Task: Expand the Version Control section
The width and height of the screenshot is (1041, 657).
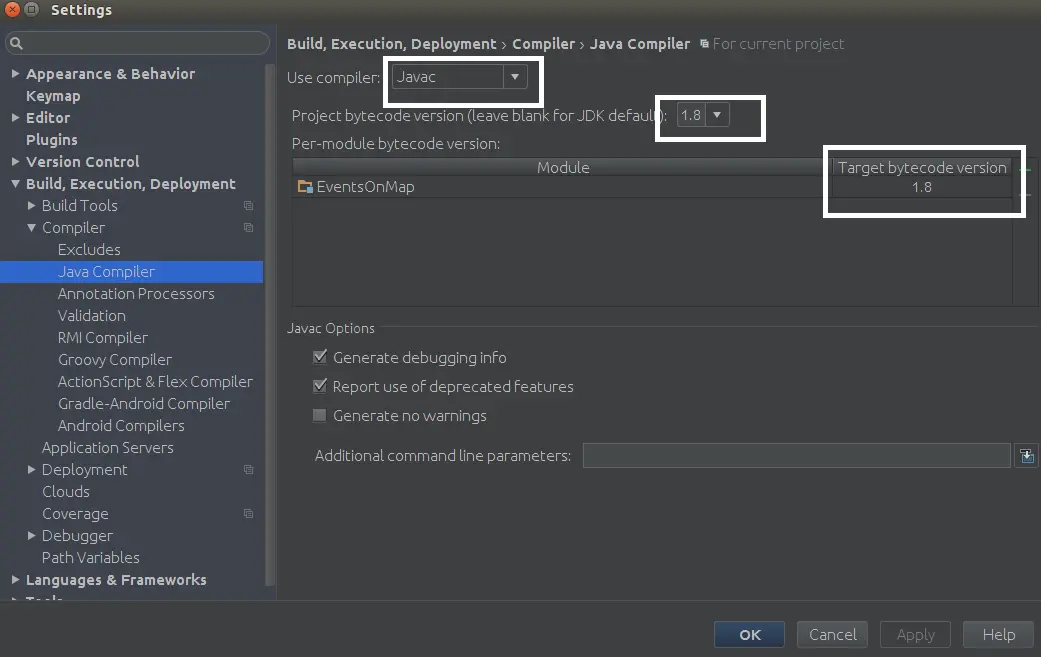Action: (15, 161)
